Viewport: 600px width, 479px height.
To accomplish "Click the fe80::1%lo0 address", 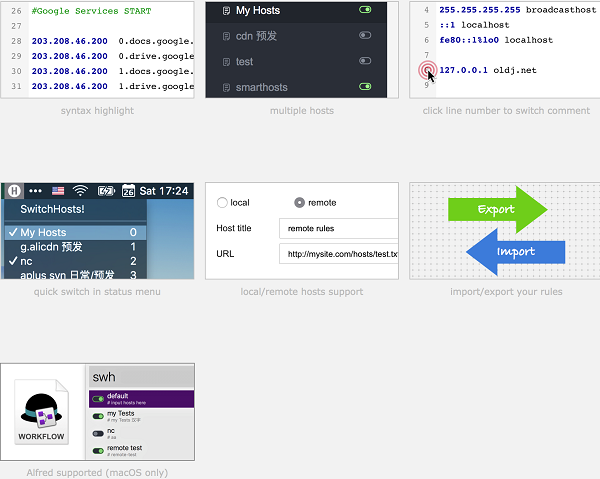I will pyautogui.click(x=469, y=40).
